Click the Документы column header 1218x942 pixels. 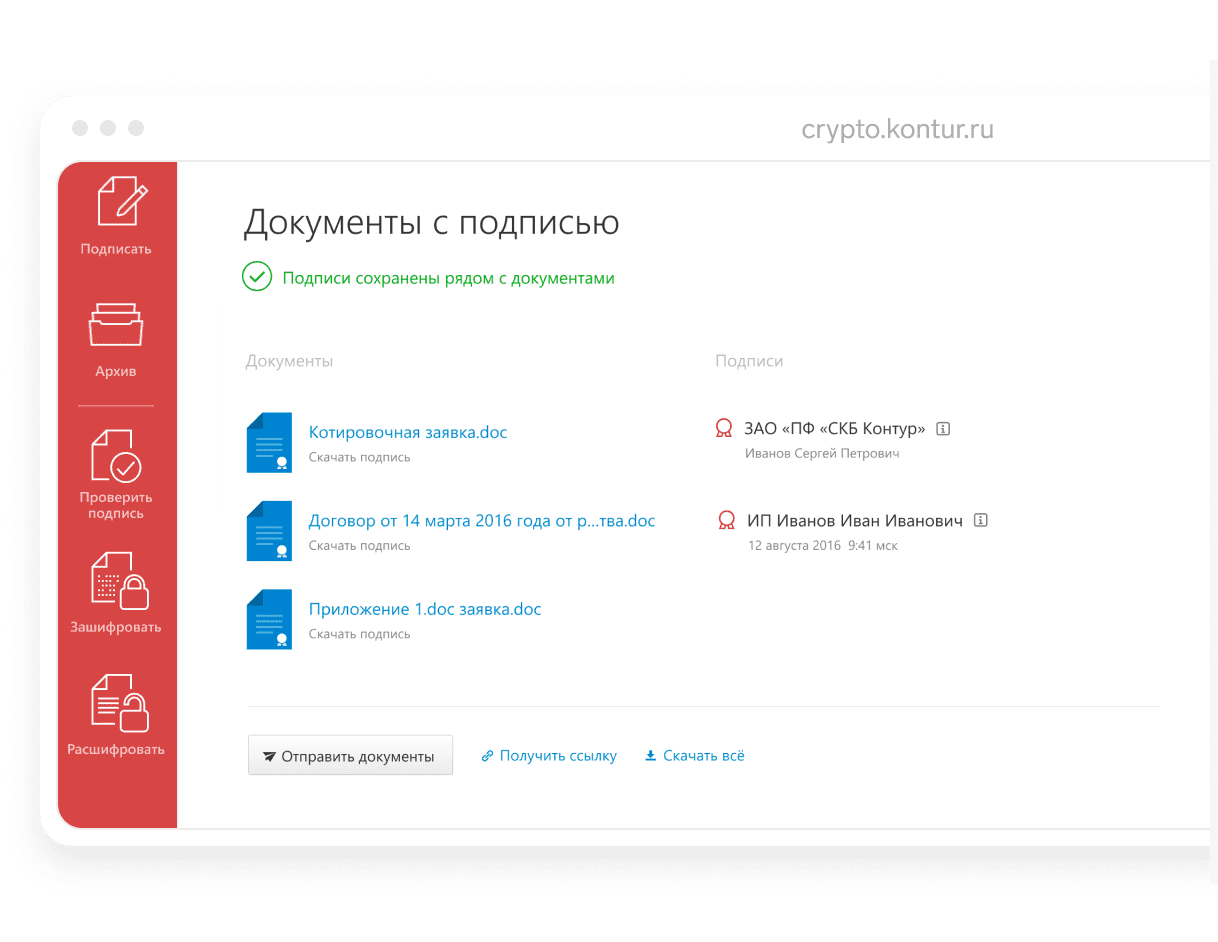(x=289, y=361)
